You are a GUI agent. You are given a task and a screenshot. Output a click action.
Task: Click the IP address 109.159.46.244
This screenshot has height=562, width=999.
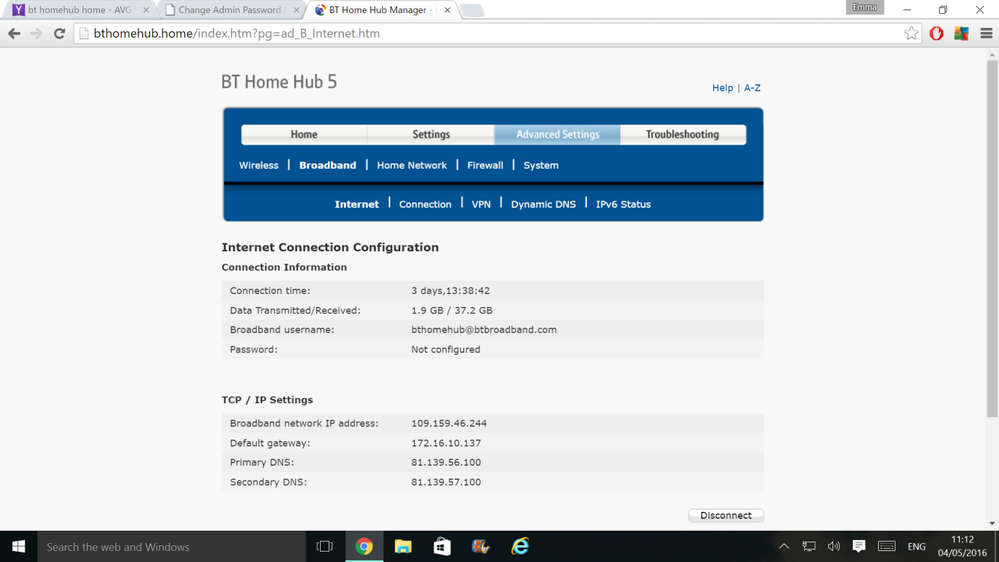(x=449, y=424)
